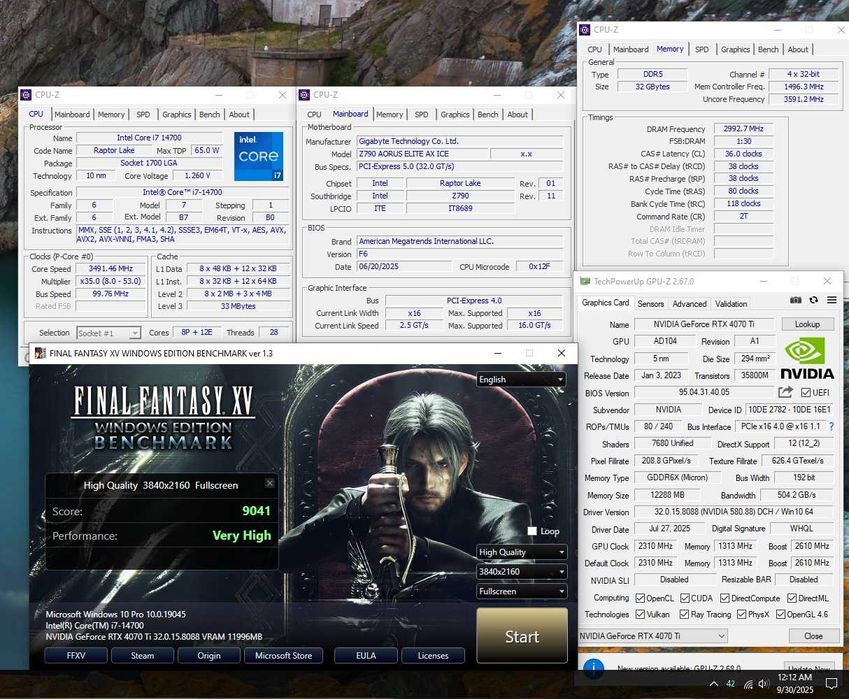
Task: Click the temperature 42 tray icon
Action: tap(730, 684)
